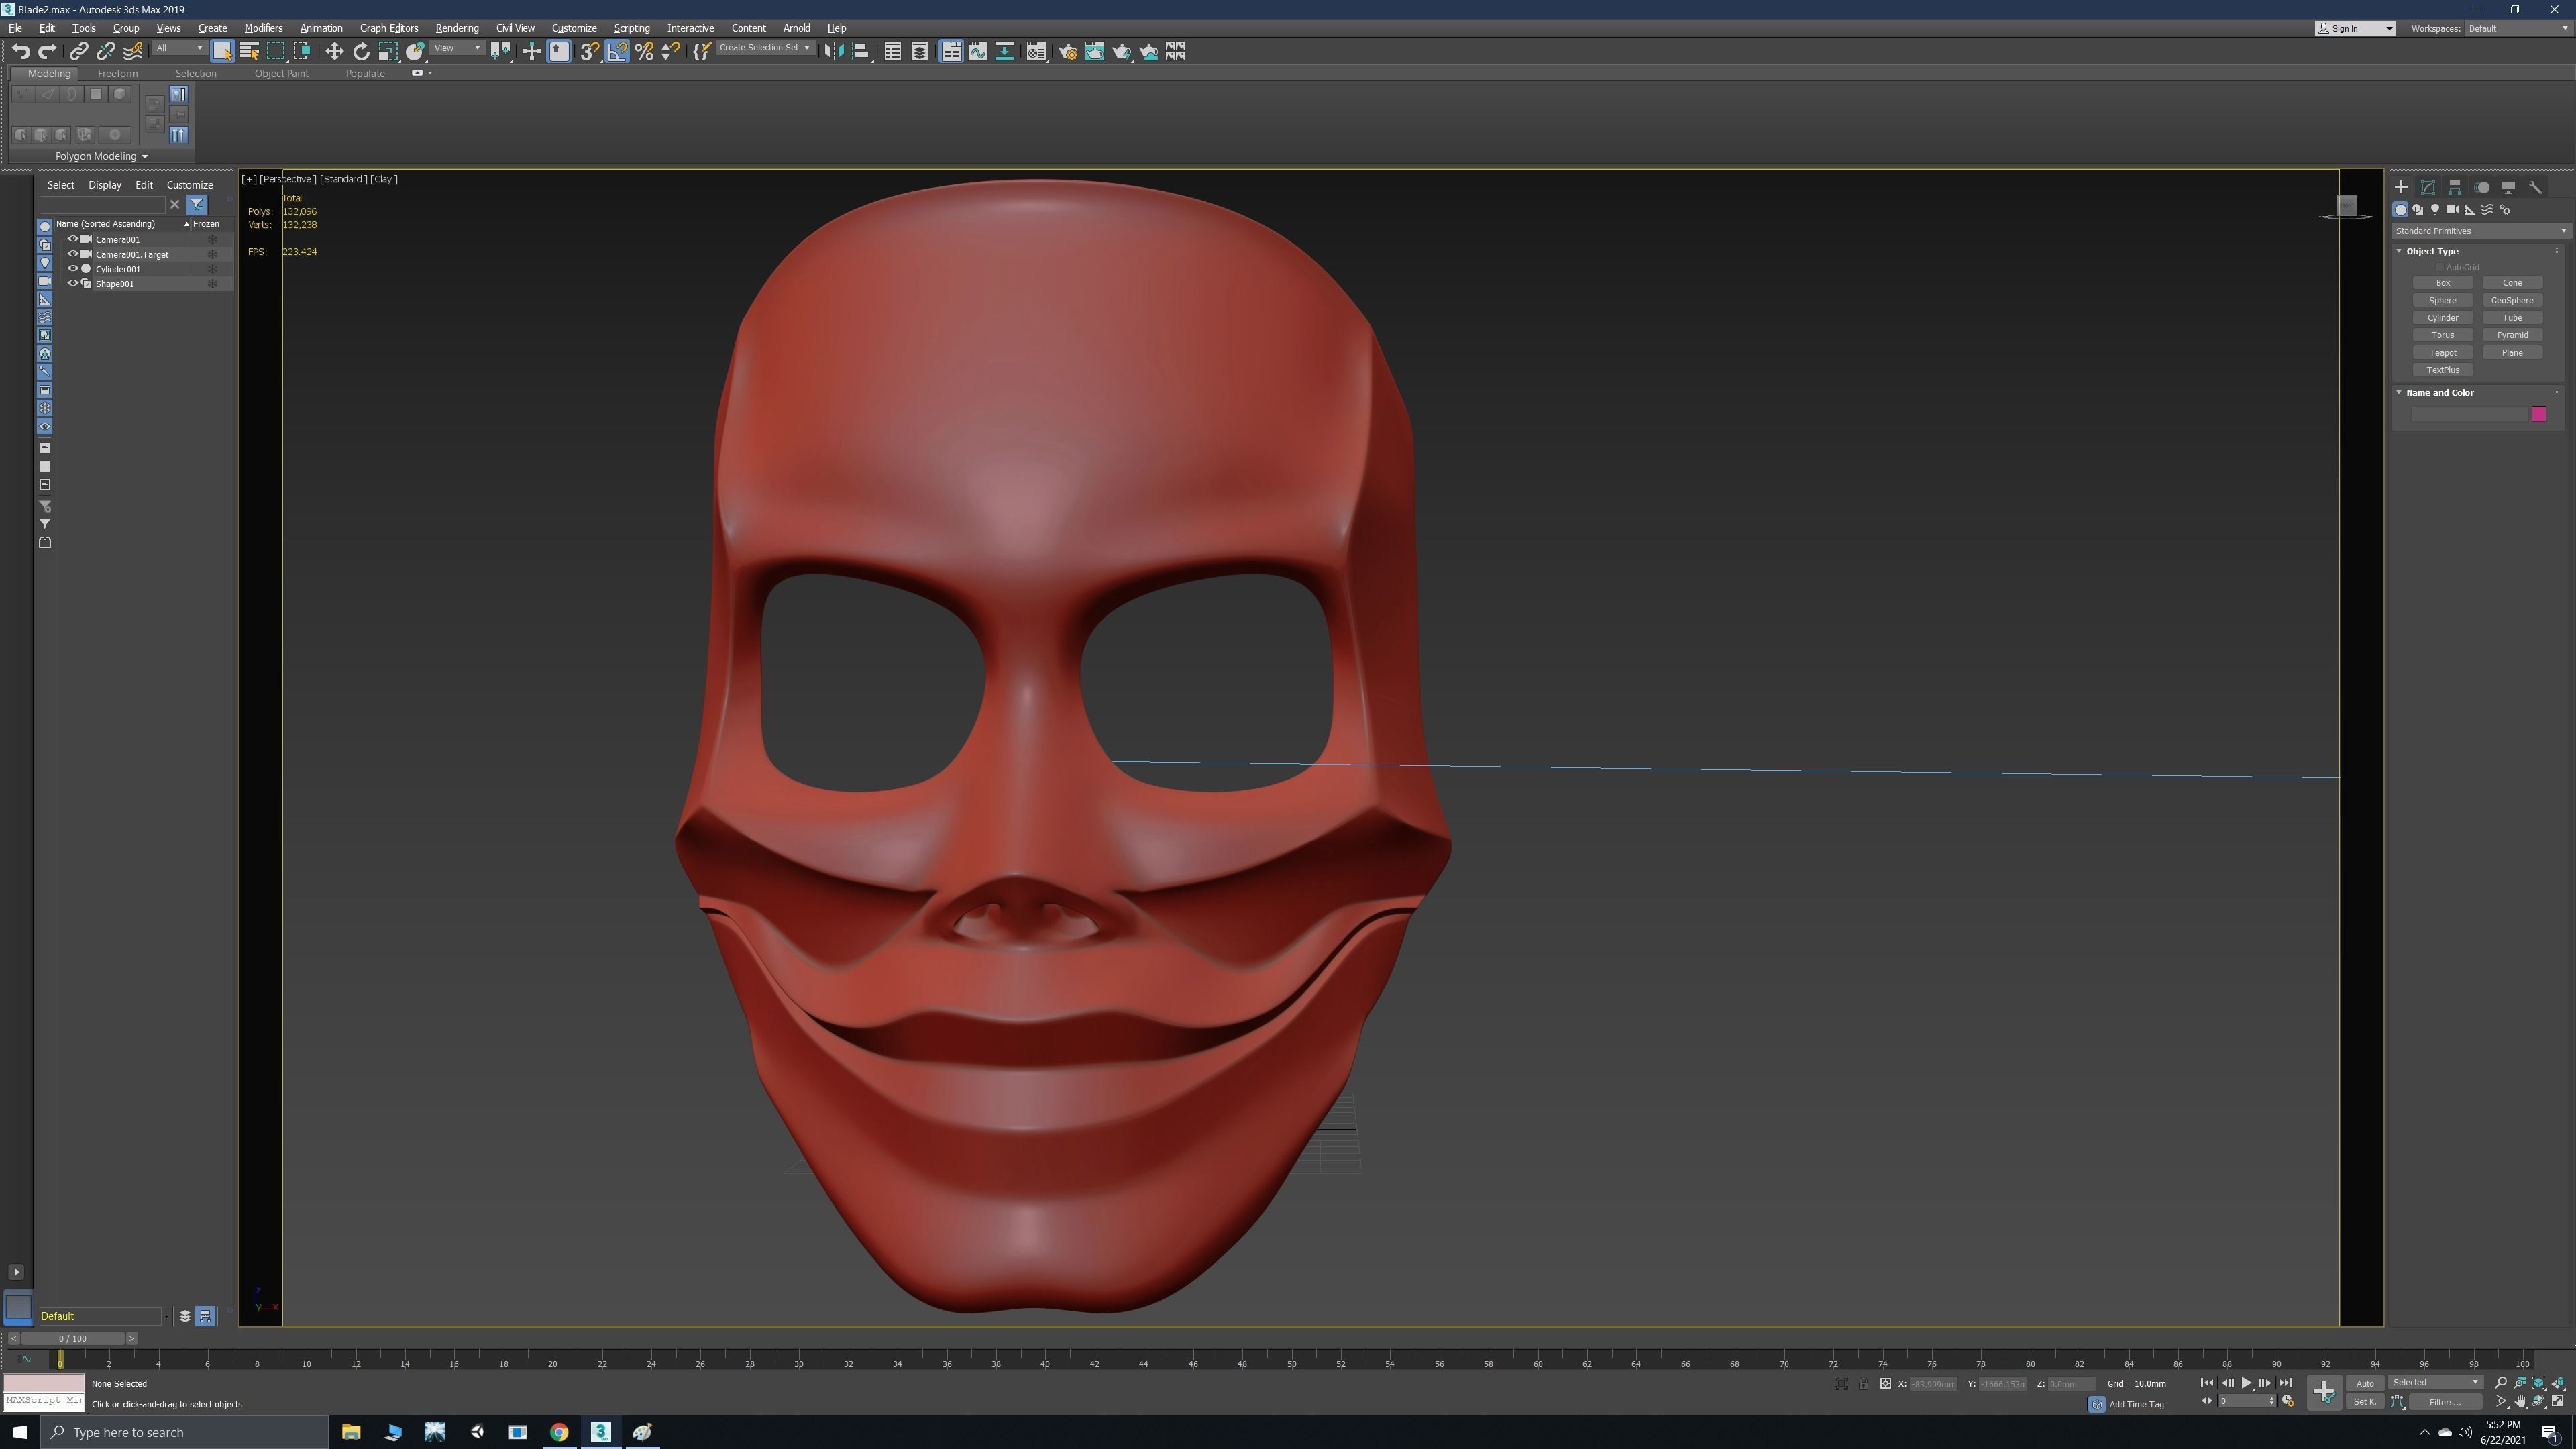Open the Mirror tool

[x=833, y=51]
